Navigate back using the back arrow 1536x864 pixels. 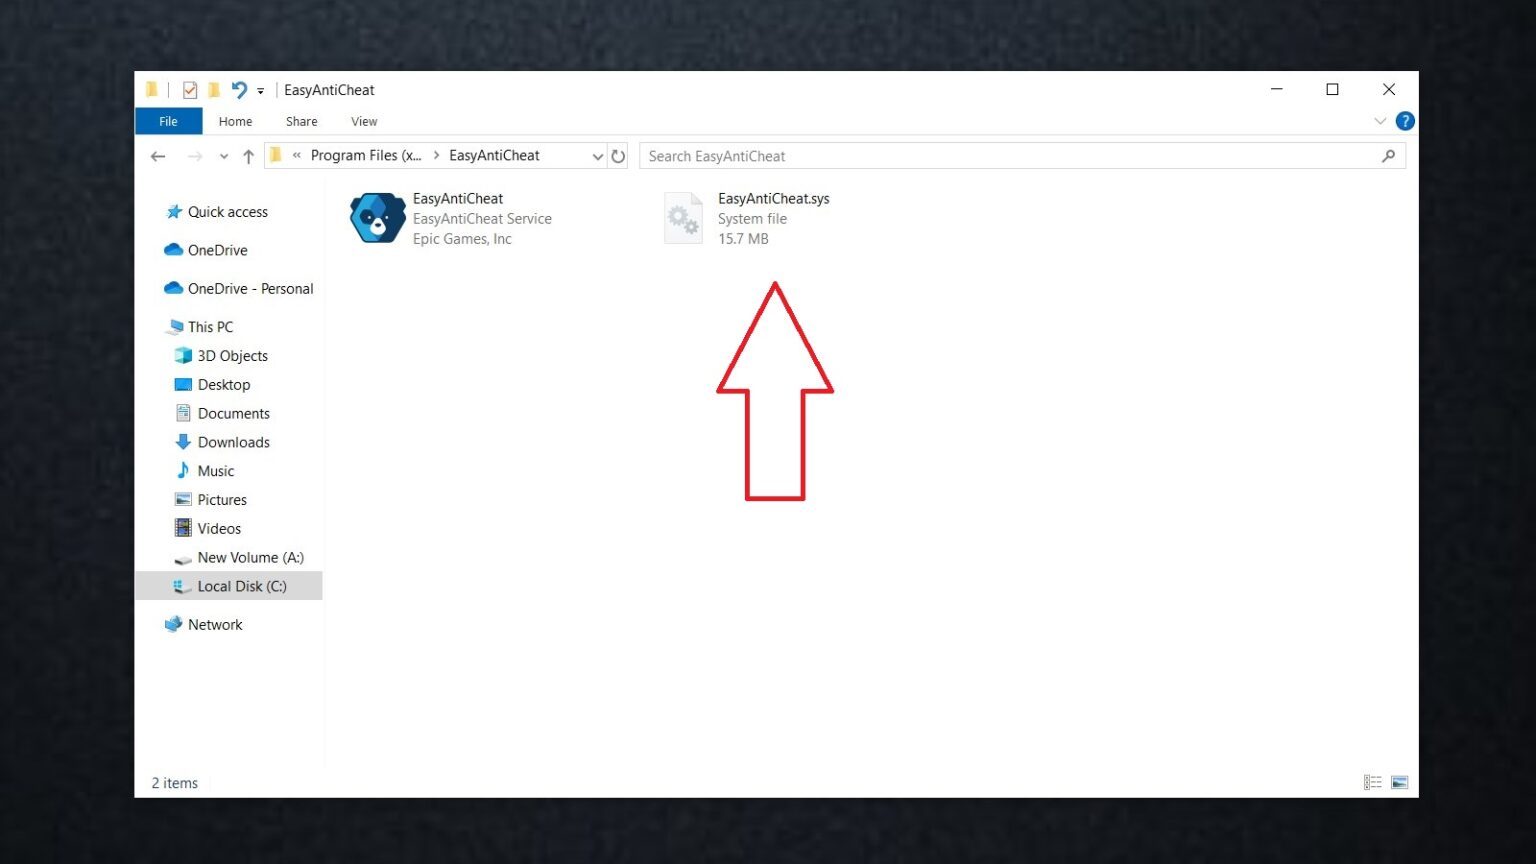157,156
